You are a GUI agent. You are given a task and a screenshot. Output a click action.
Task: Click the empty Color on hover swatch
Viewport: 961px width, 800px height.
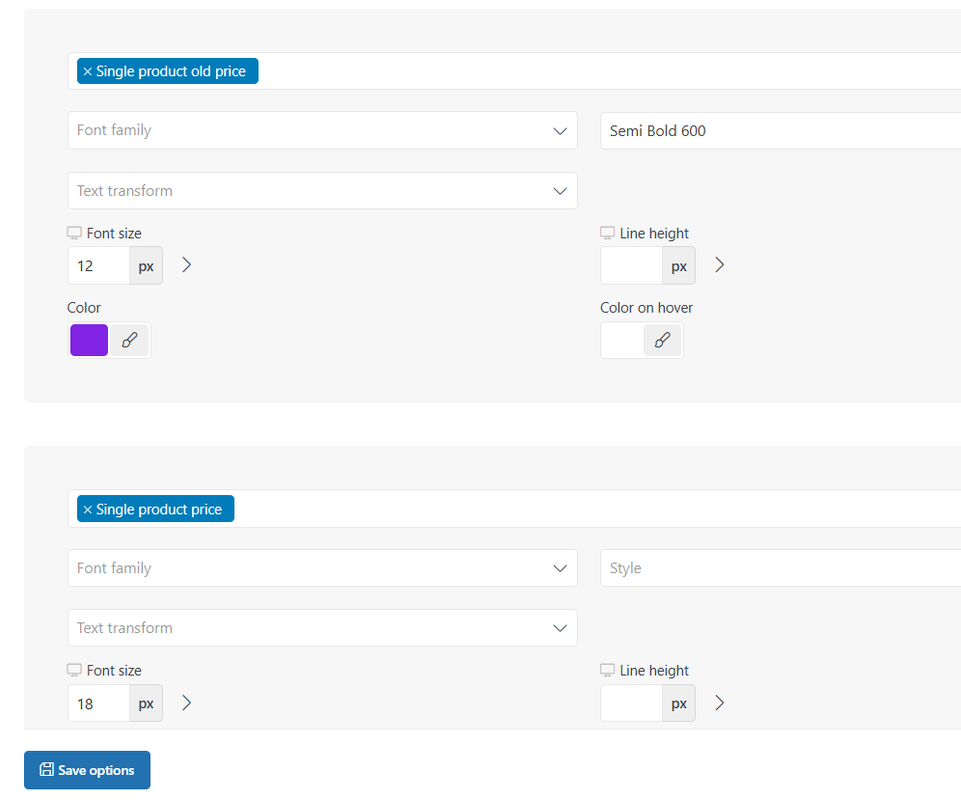[622, 340]
